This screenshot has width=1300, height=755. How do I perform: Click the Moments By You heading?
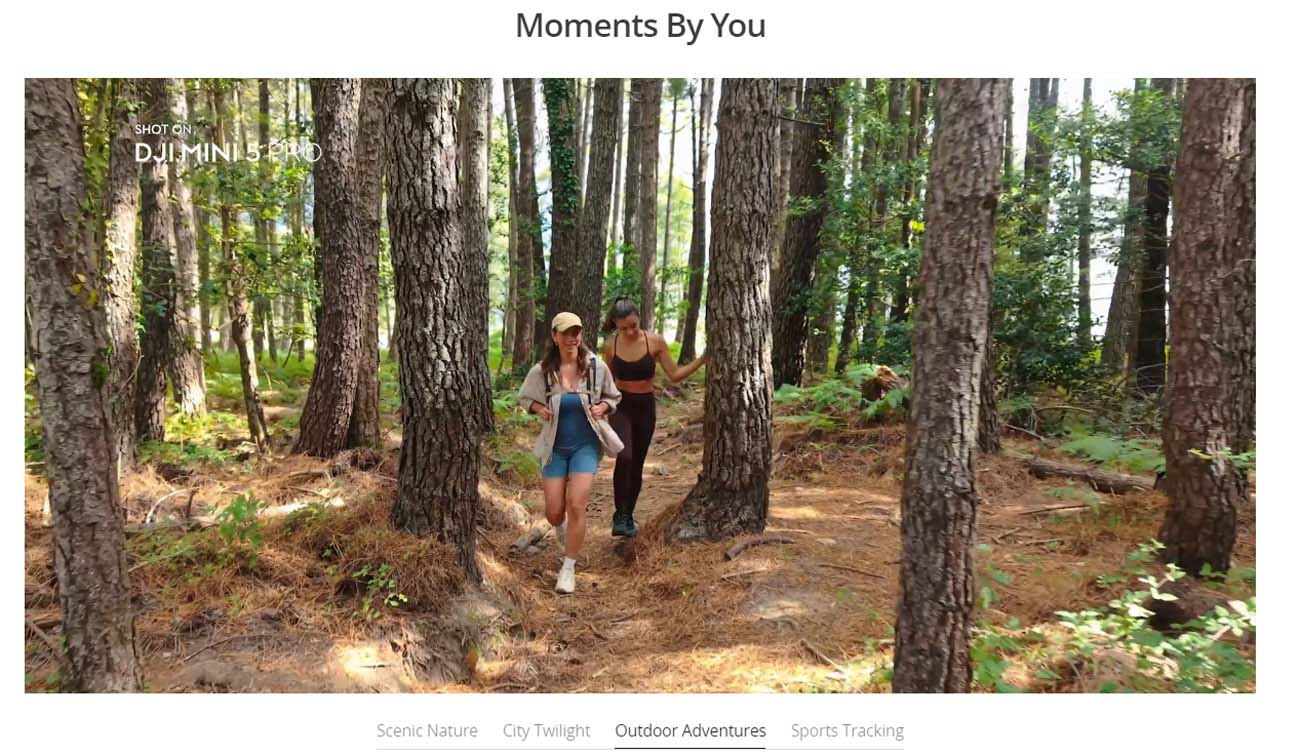[x=640, y=25]
